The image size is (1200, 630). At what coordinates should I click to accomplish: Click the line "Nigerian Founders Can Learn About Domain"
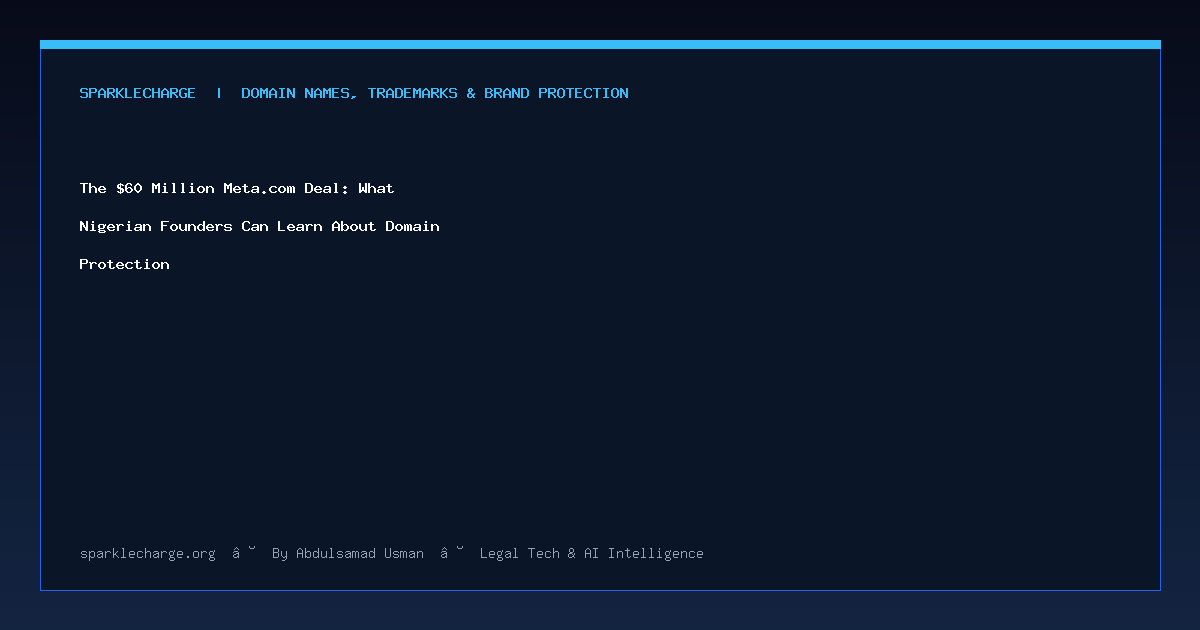260,226
